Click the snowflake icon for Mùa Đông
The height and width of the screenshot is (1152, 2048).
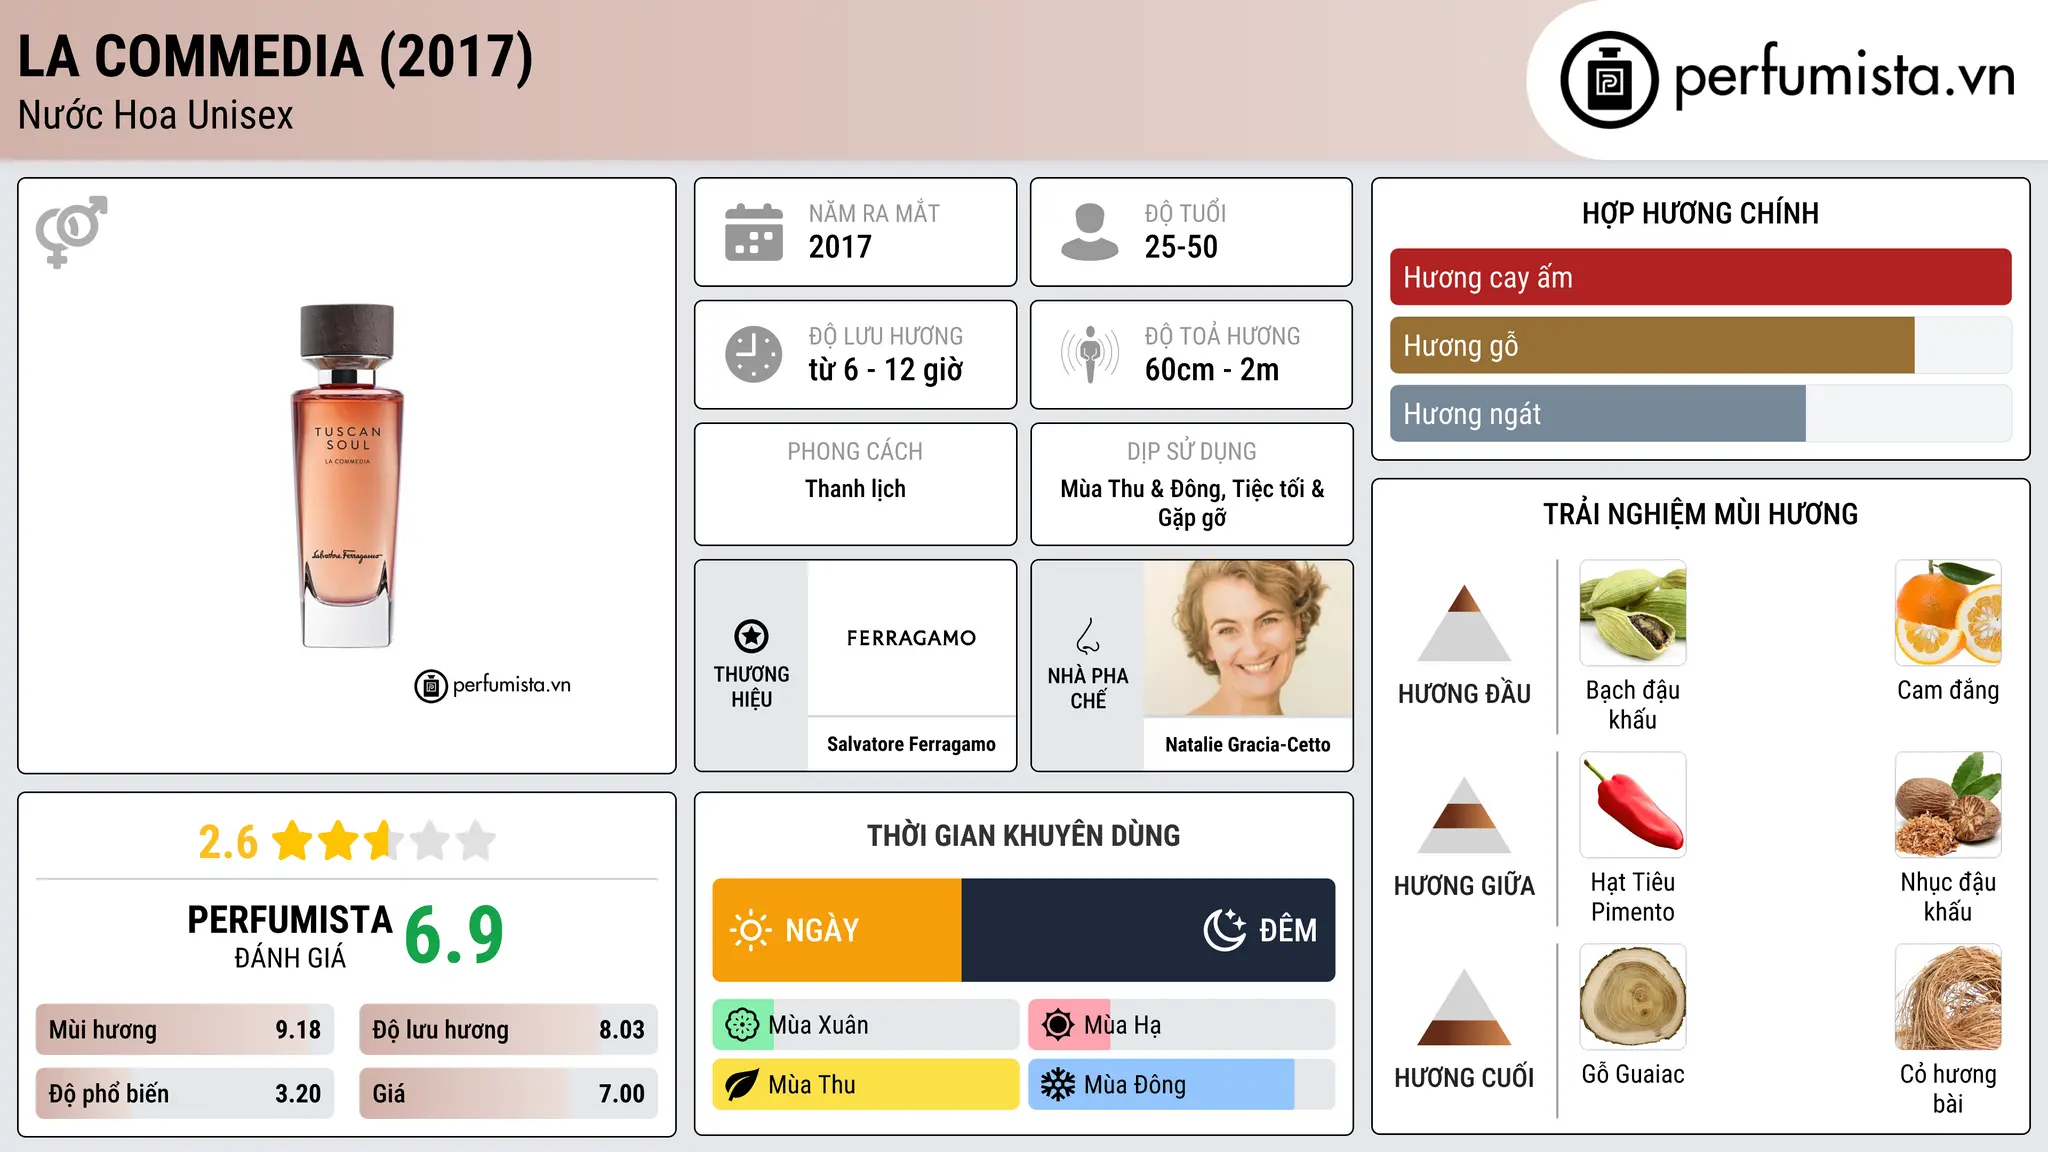[x=1058, y=1085]
